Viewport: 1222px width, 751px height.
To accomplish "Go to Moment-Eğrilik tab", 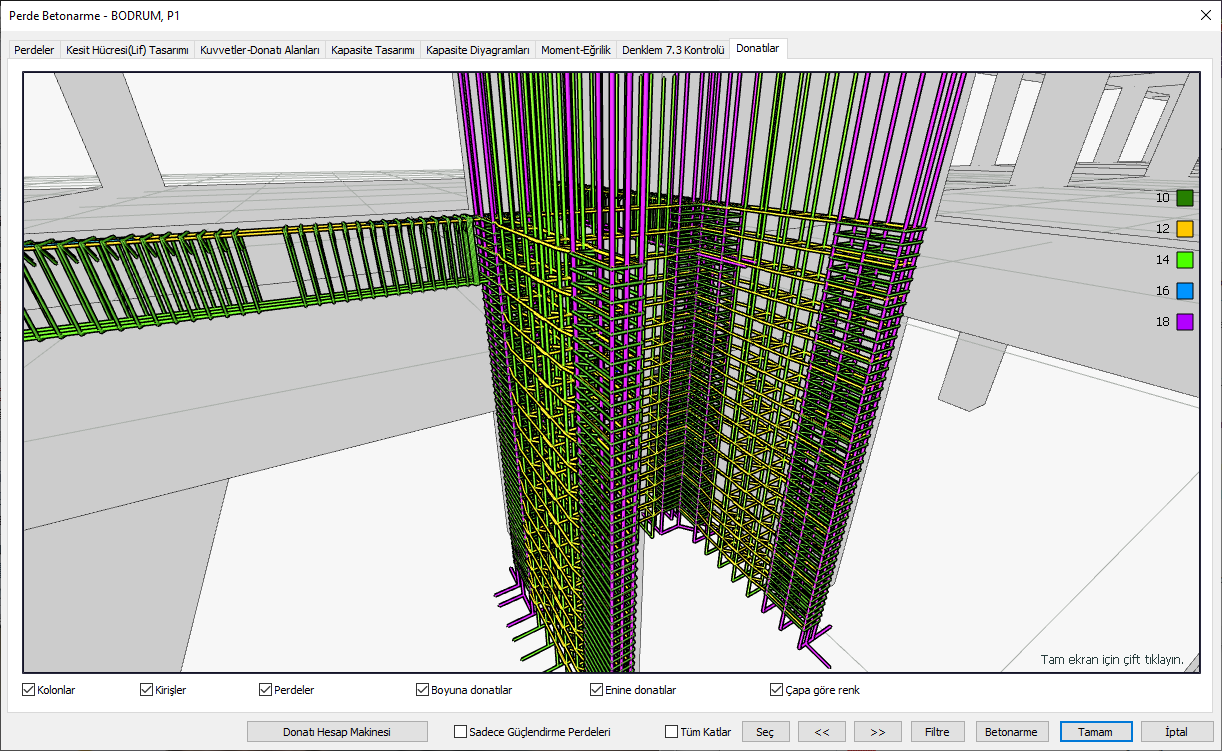I will click(x=575, y=50).
